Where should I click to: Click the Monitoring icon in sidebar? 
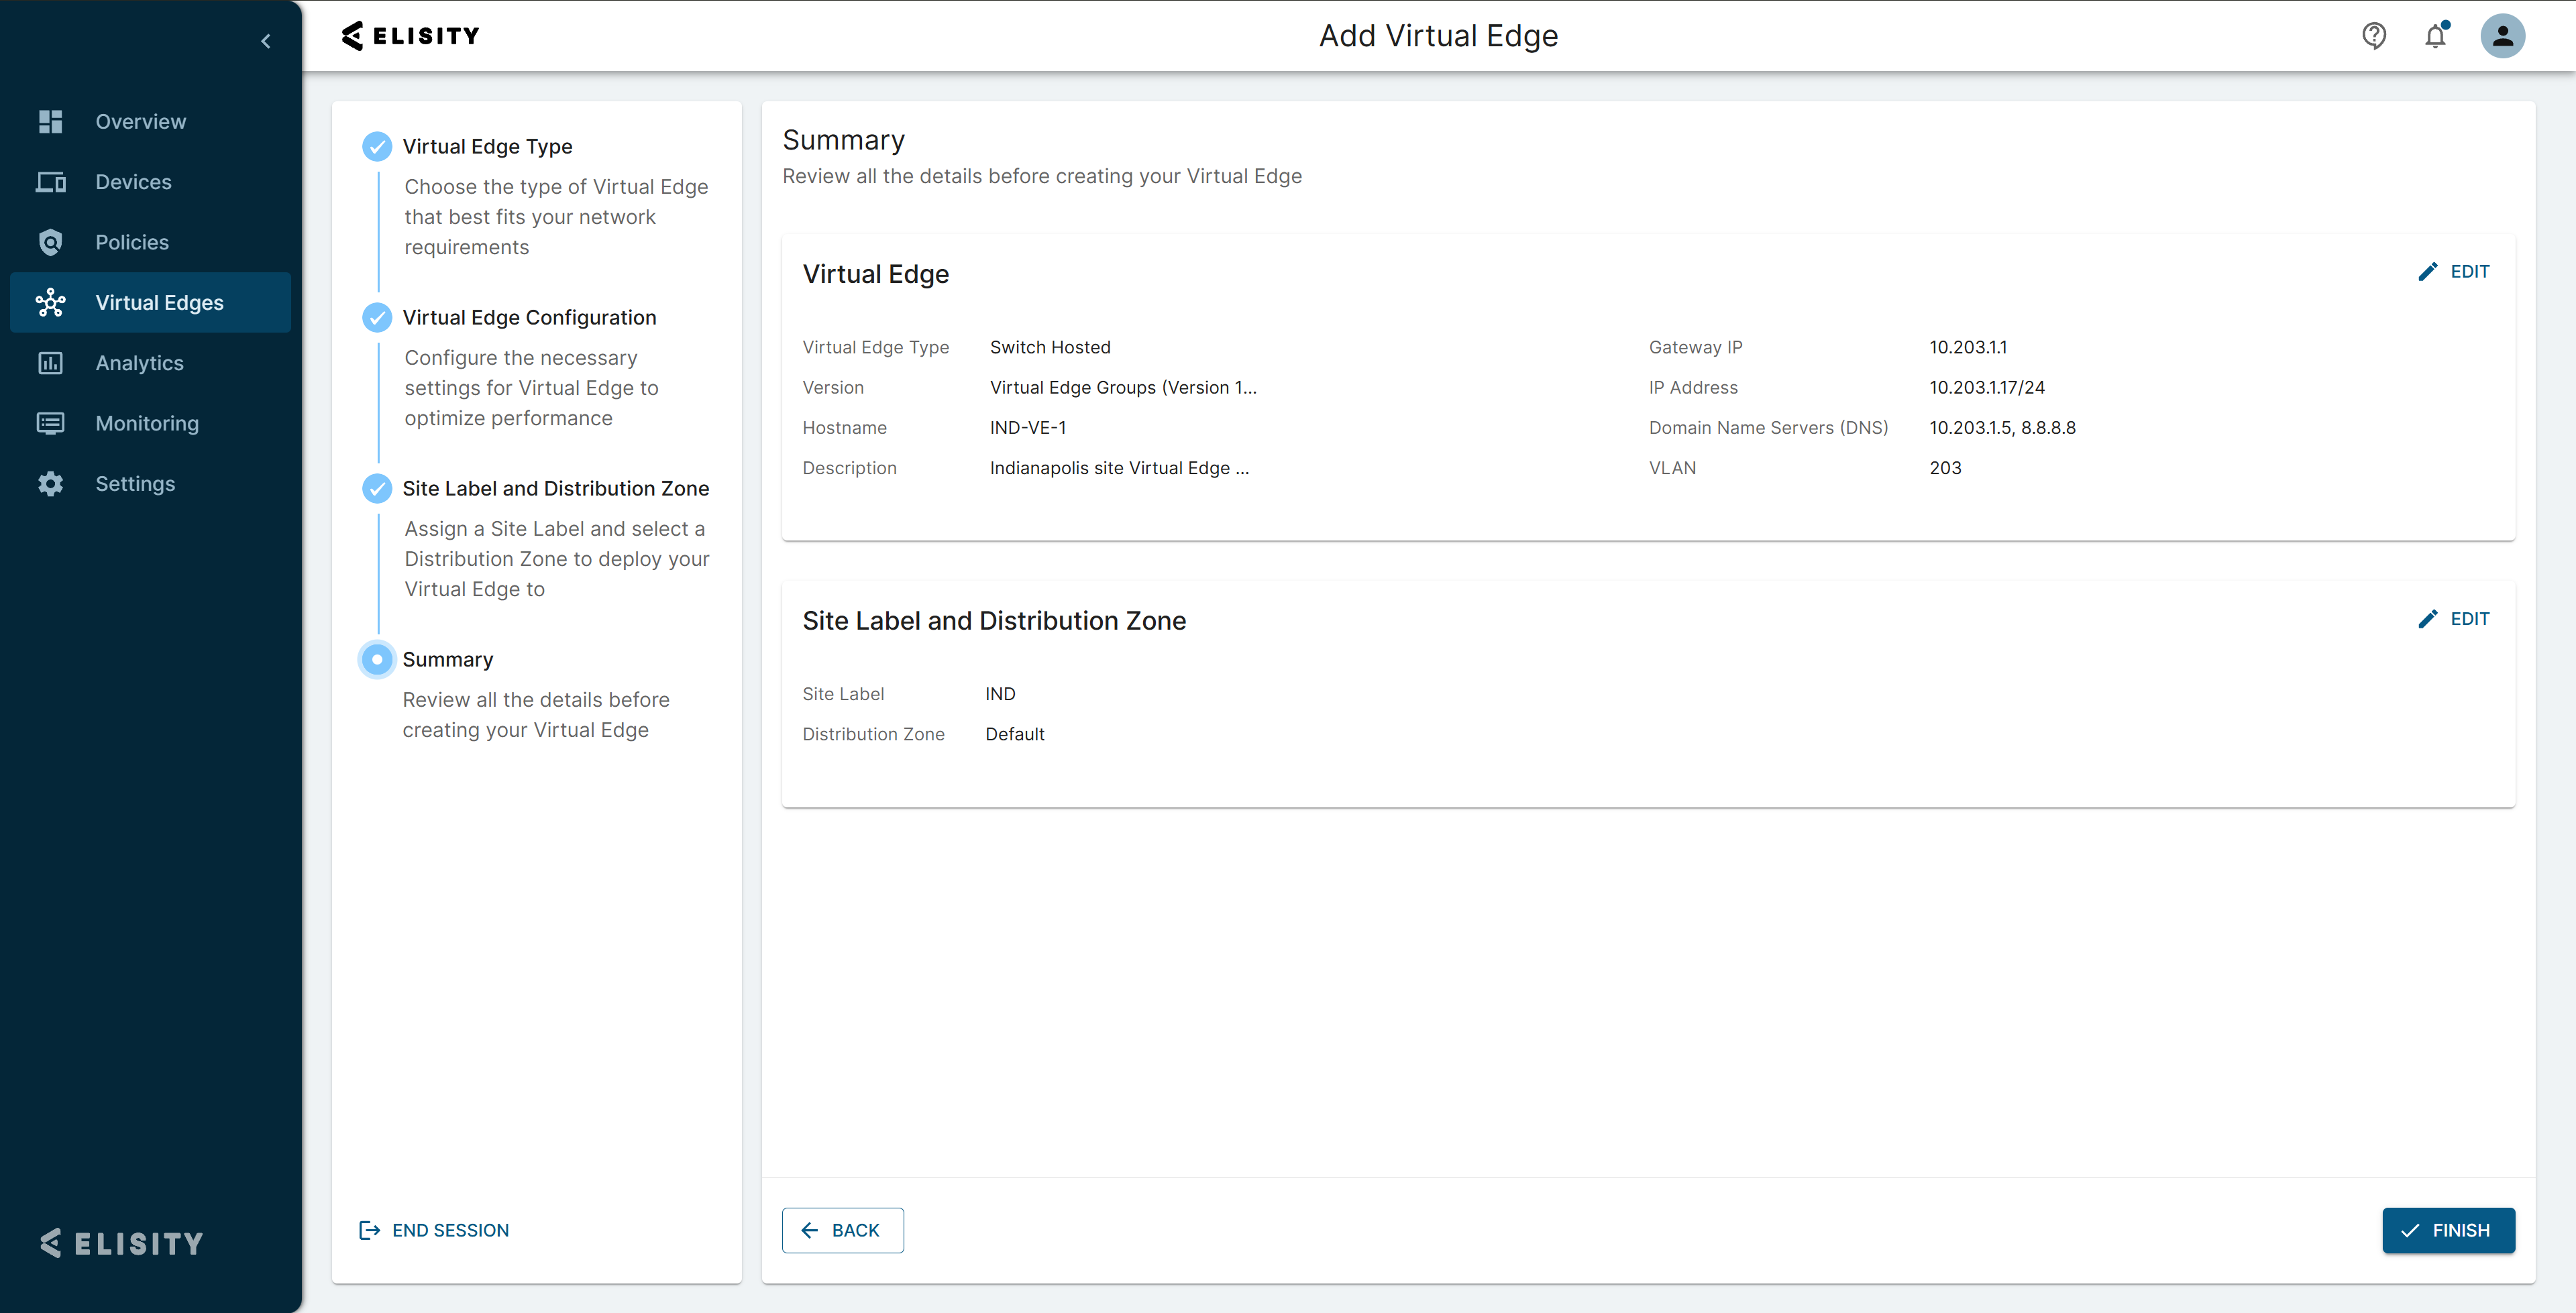[50, 423]
